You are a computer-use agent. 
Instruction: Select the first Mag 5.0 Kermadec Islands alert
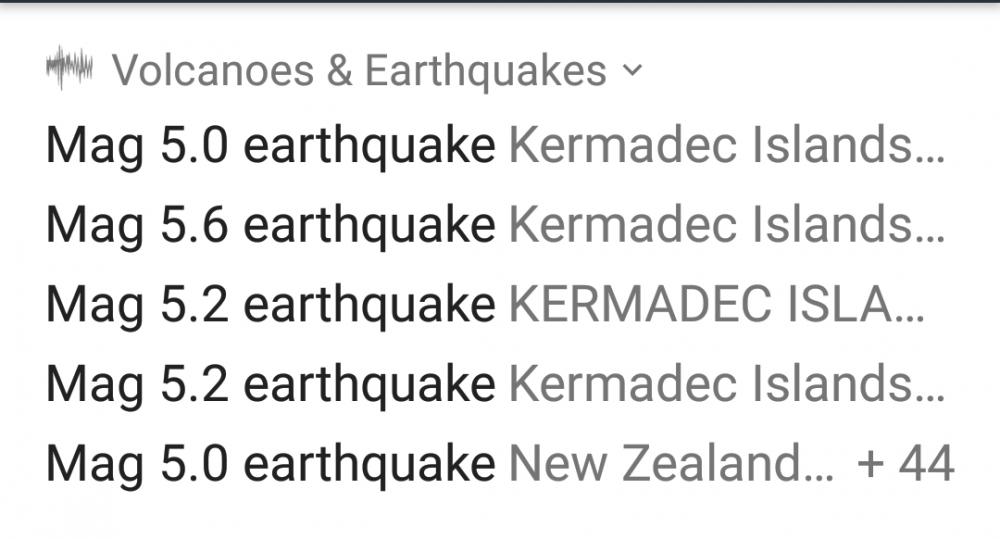[x=270, y=147]
